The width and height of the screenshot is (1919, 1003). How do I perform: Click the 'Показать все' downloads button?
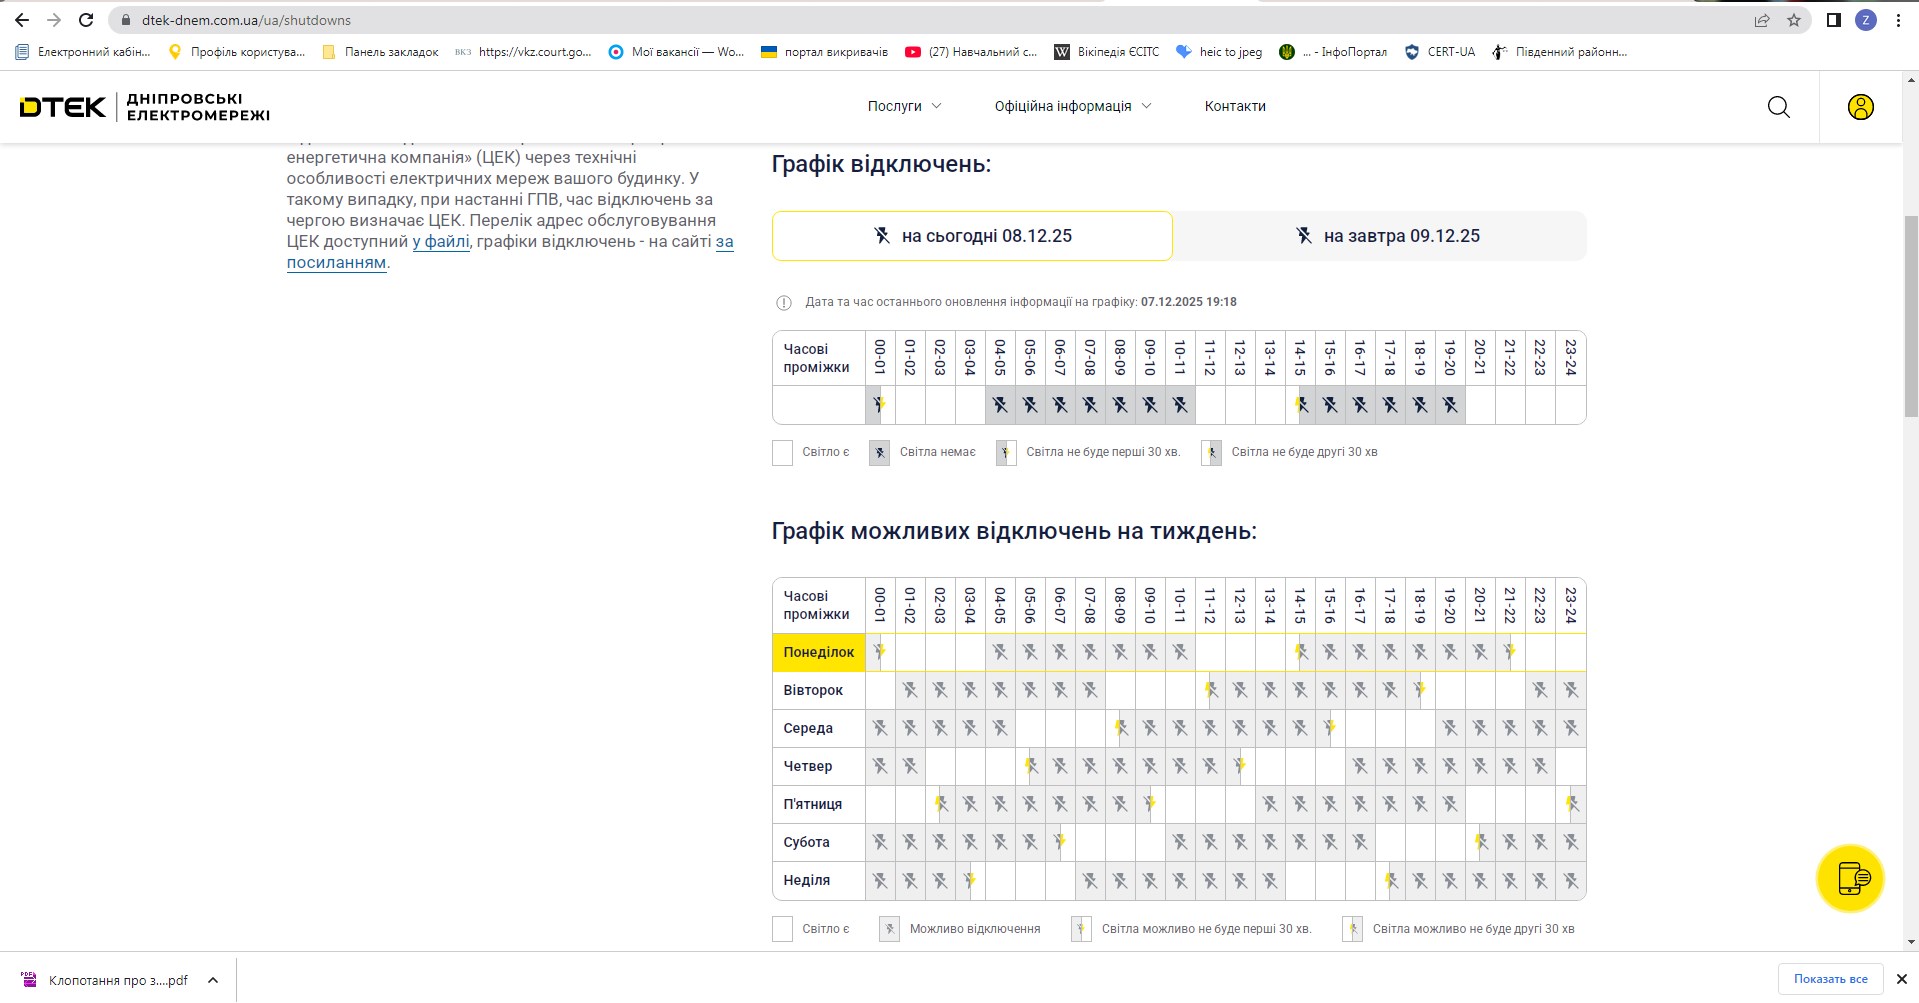(x=1830, y=979)
